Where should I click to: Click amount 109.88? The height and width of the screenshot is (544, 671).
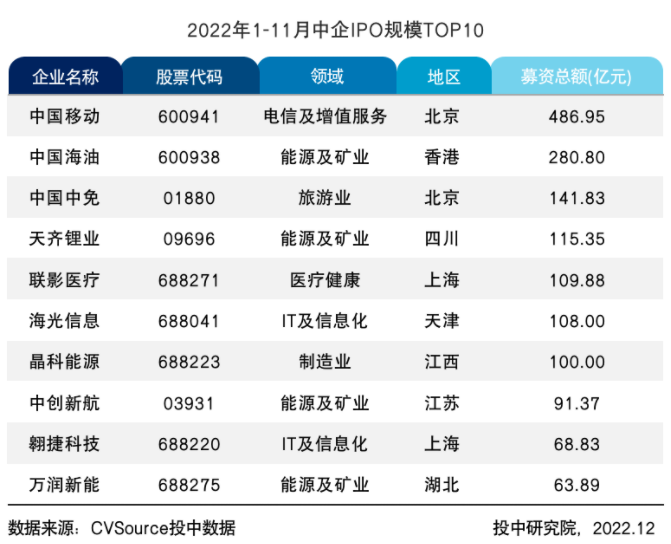(x=577, y=280)
